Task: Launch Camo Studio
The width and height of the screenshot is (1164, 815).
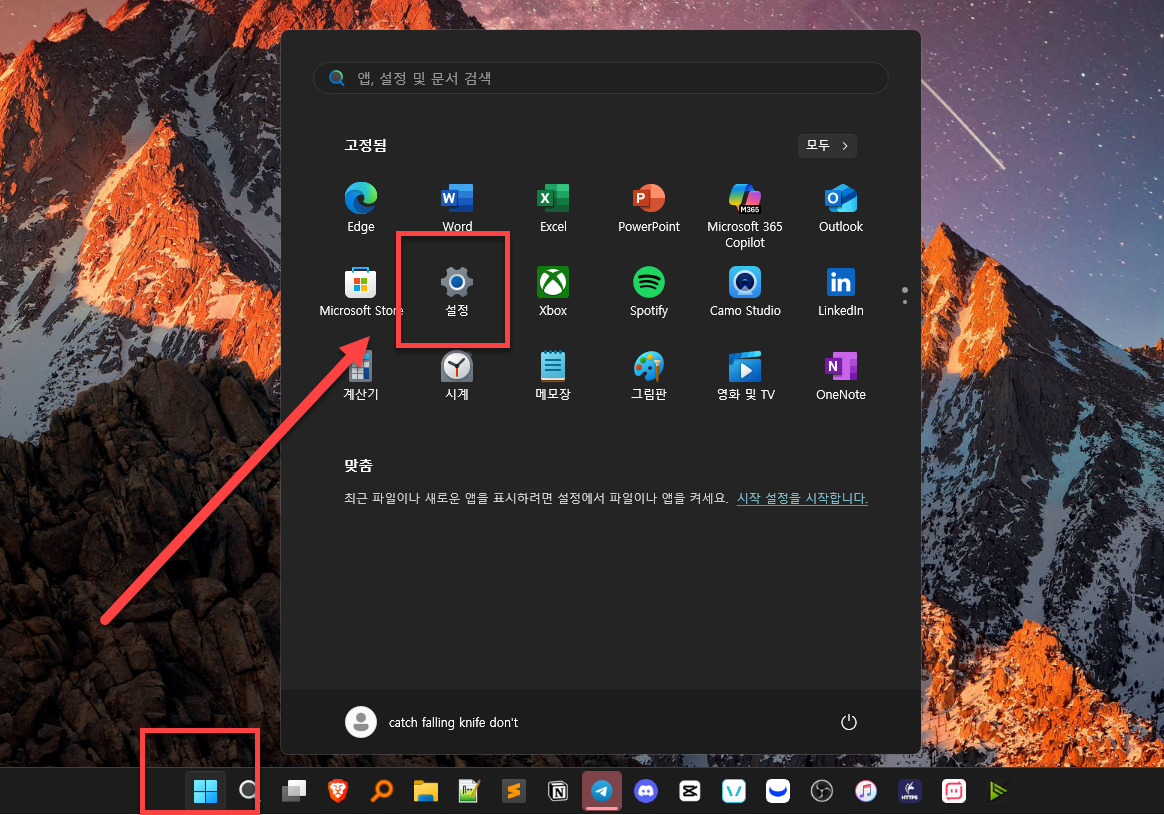Action: coord(745,292)
